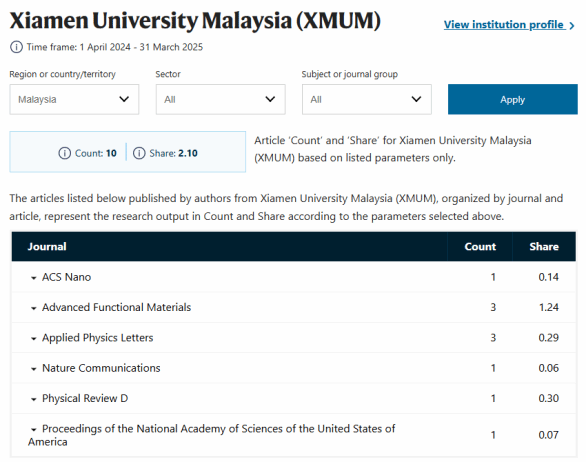Click the Advanced Functional Materials journal name
Screen dimensions: 586x462
116,307
